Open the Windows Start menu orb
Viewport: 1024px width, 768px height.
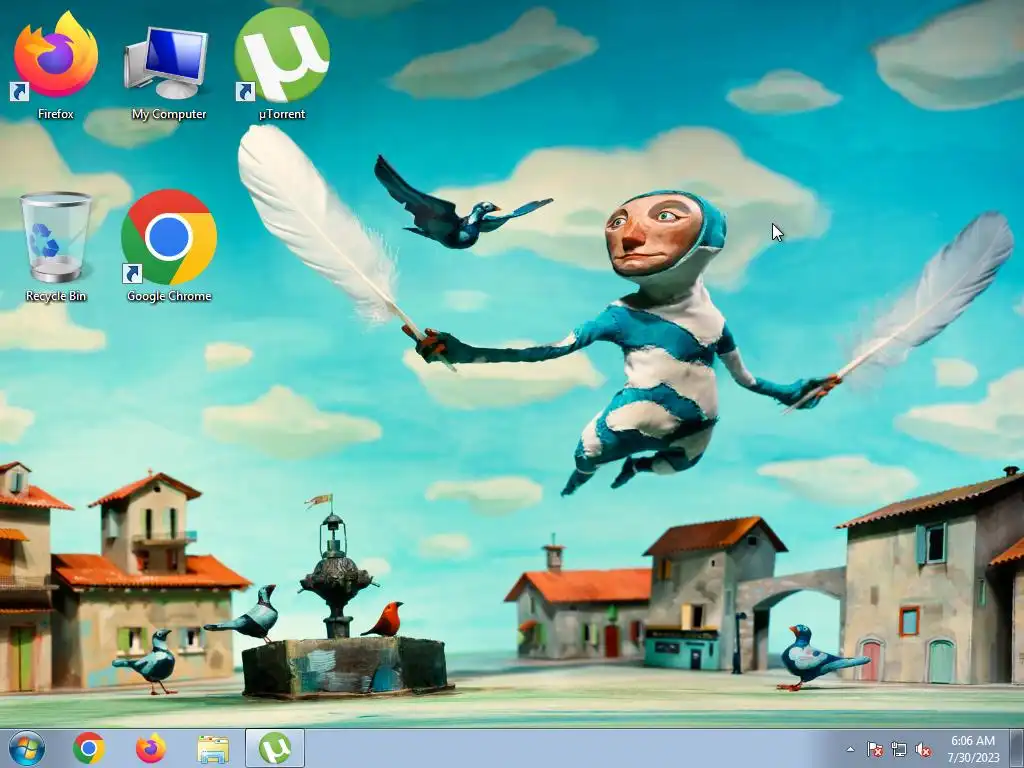point(27,748)
